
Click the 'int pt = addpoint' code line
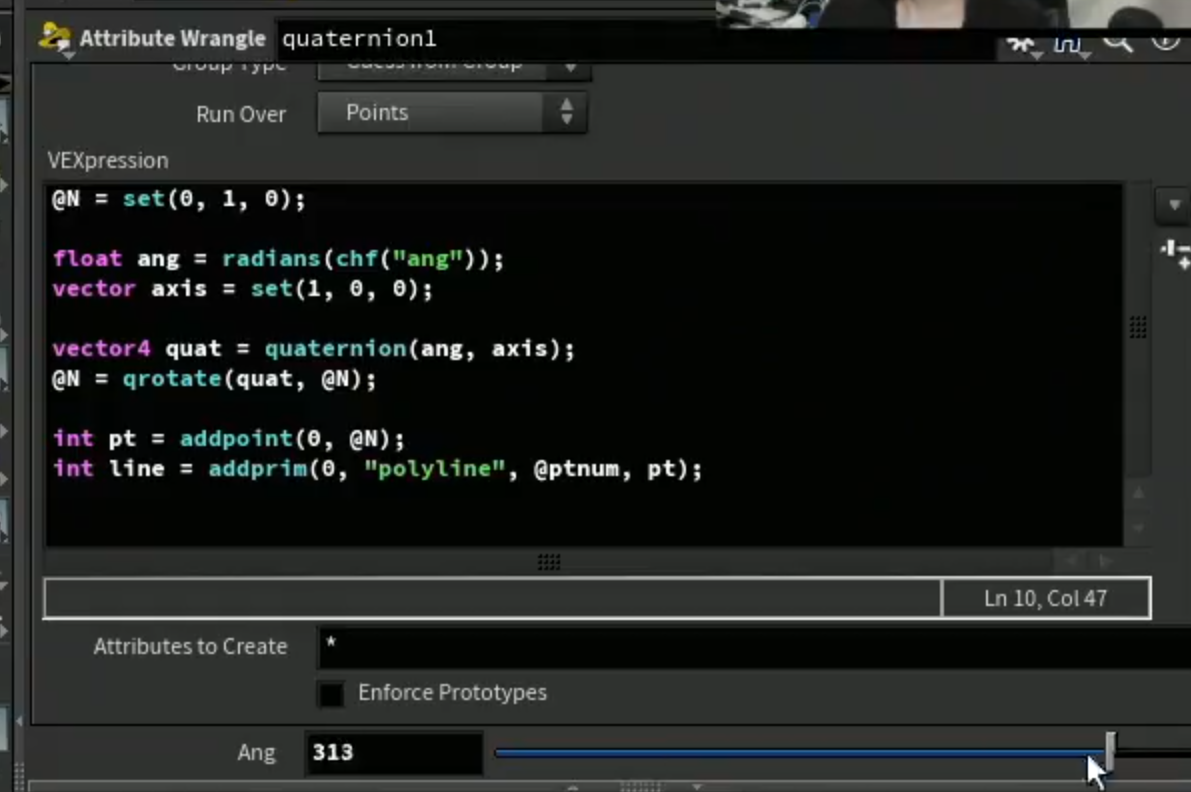click(229, 439)
